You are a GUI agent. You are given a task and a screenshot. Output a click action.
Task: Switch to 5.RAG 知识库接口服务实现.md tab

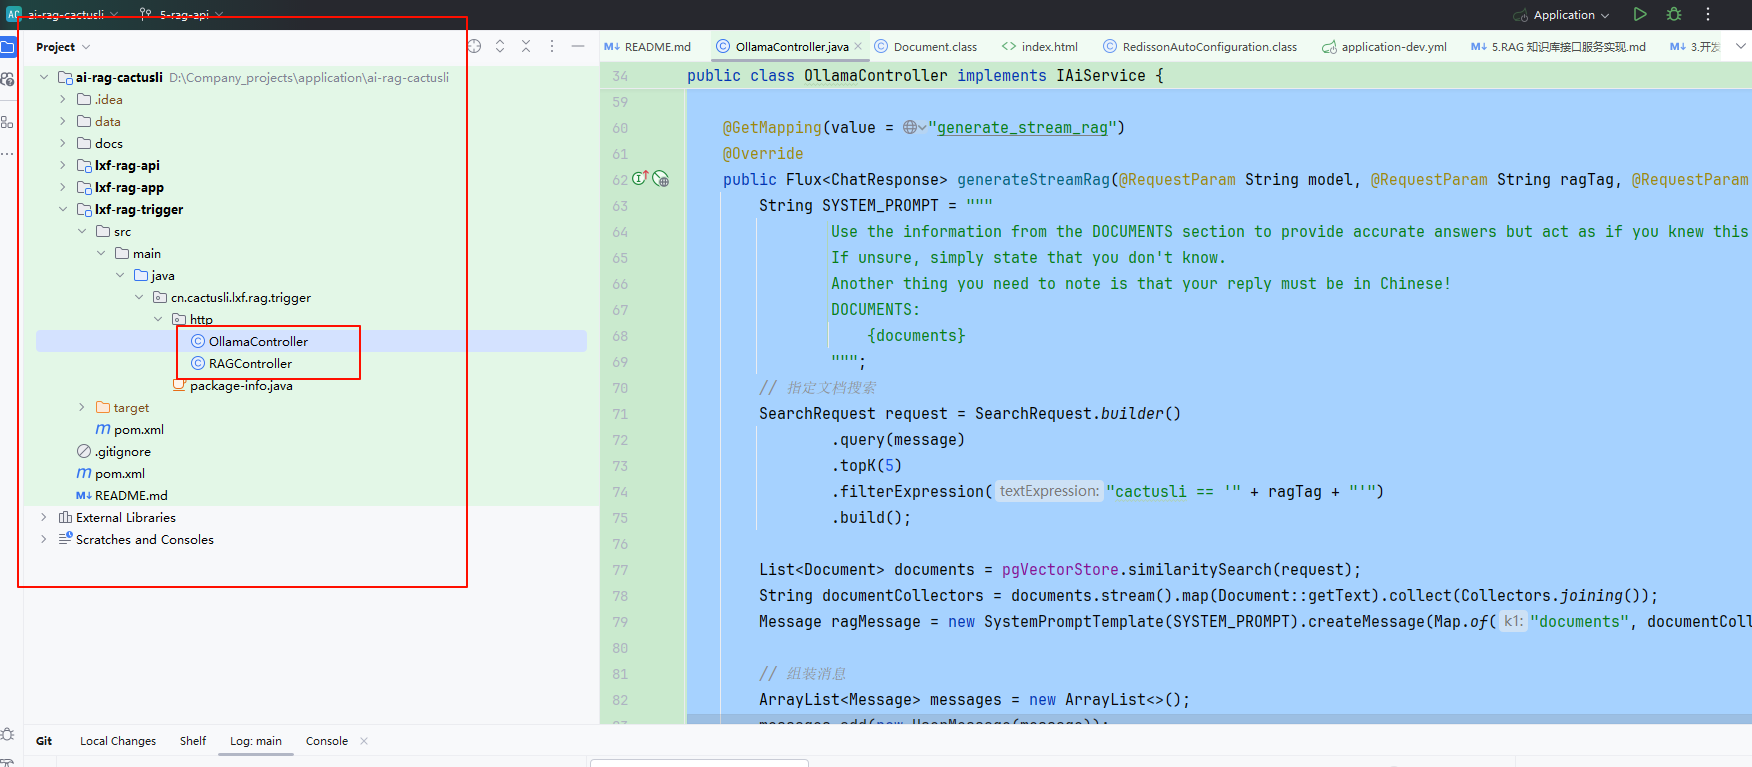coord(1558,46)
